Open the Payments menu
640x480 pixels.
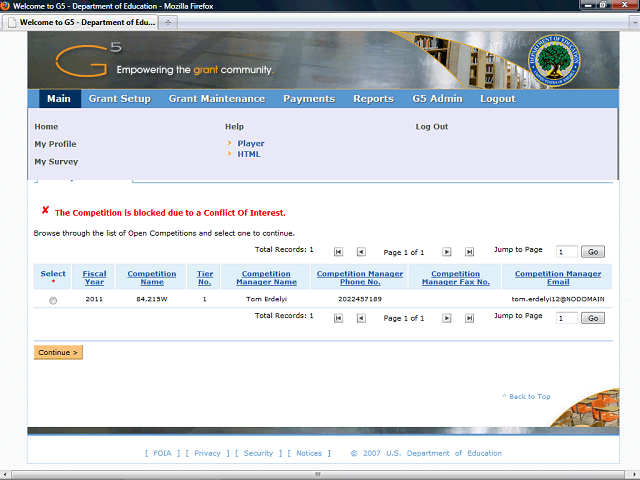point(308,99)
